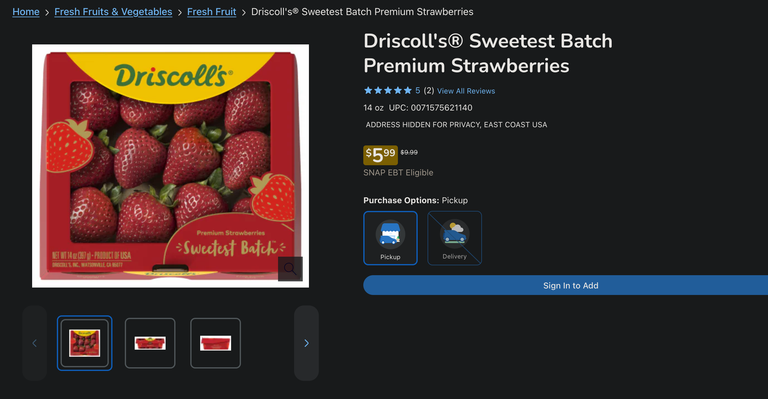Screen dimensions: 768x399
Task: Click the breadcrumb chevron after Home
Action: click(x=47, y=12)
